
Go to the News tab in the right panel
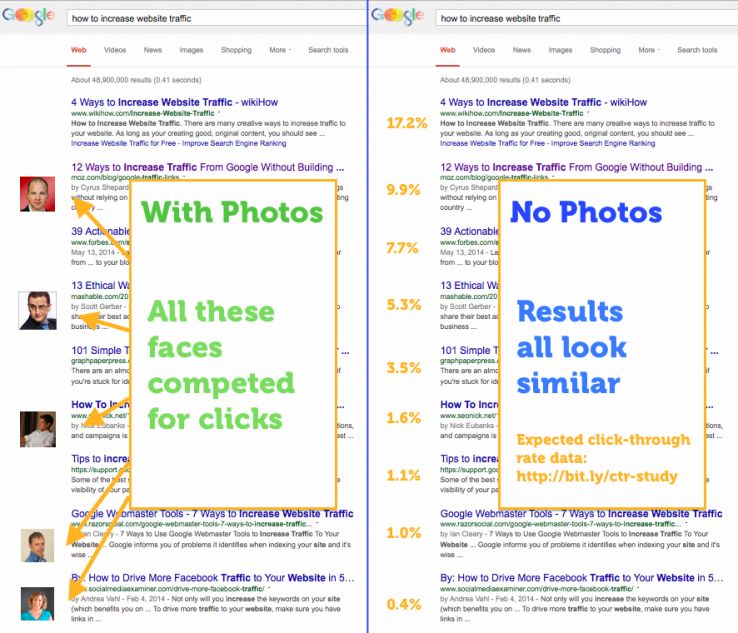coord(521,50)
